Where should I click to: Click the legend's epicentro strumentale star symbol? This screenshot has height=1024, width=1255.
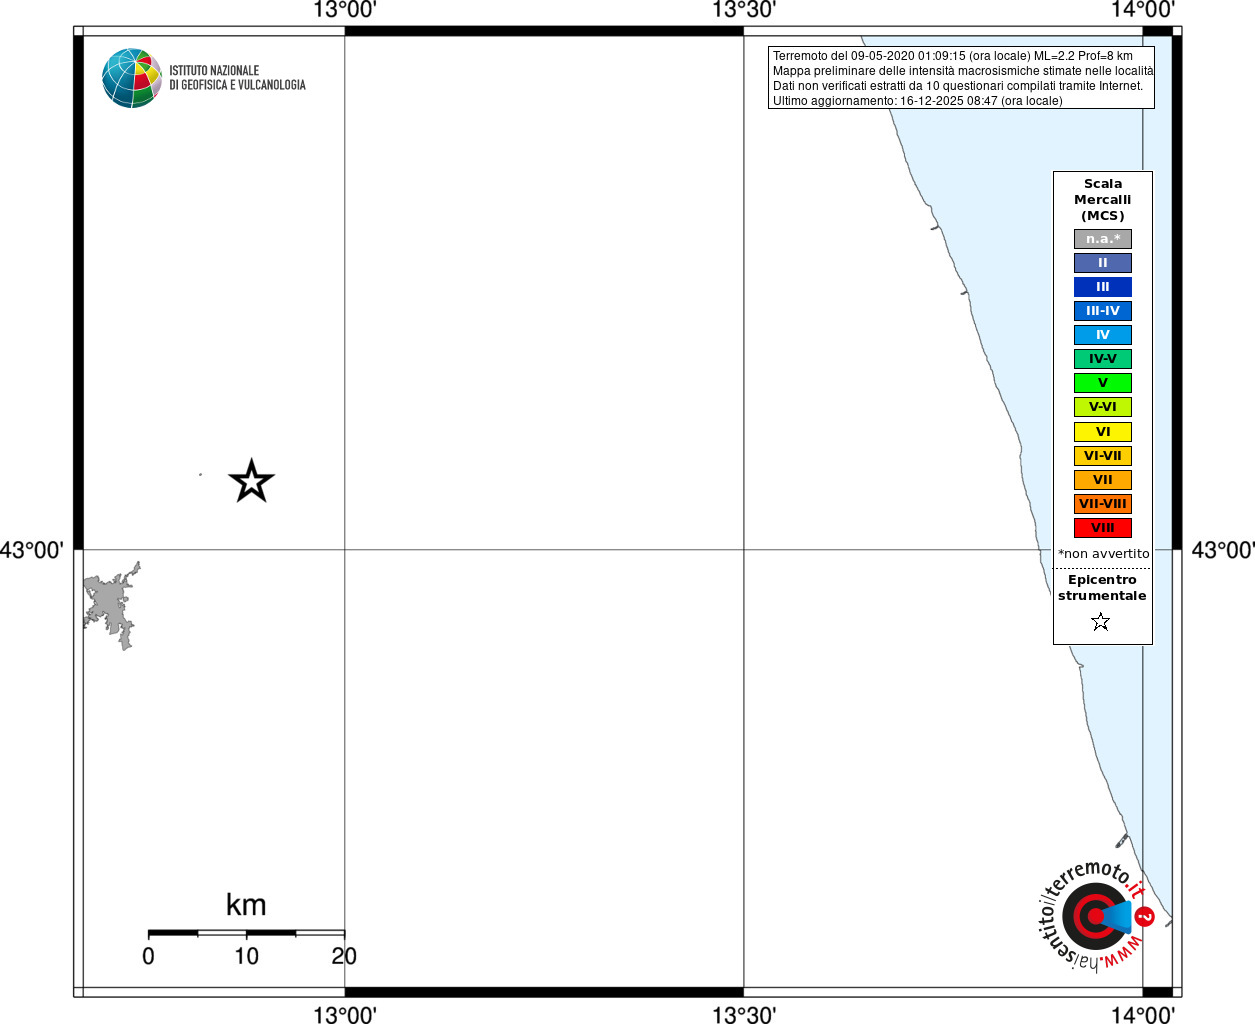(x=1101, y=622)
